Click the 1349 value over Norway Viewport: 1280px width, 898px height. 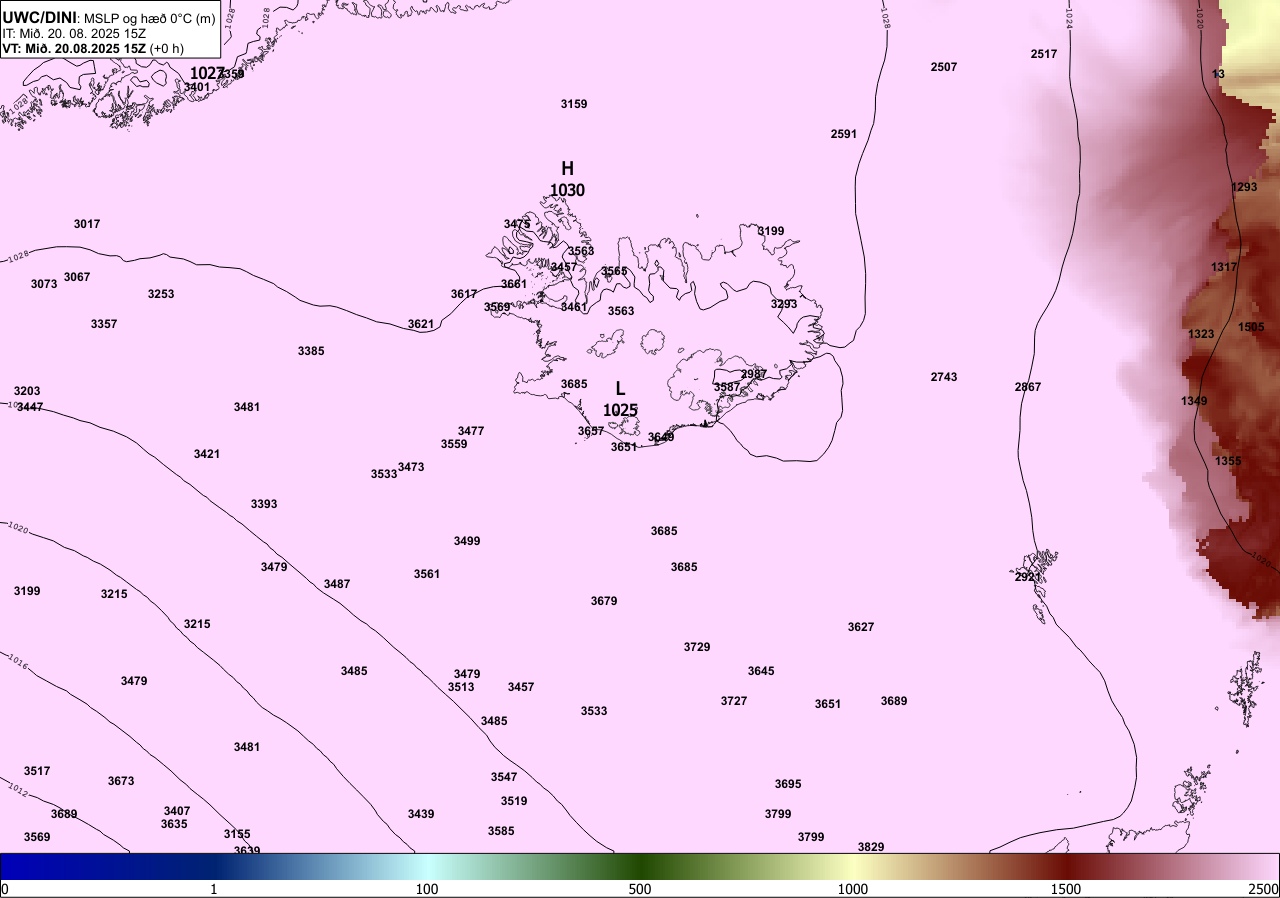1194,401
